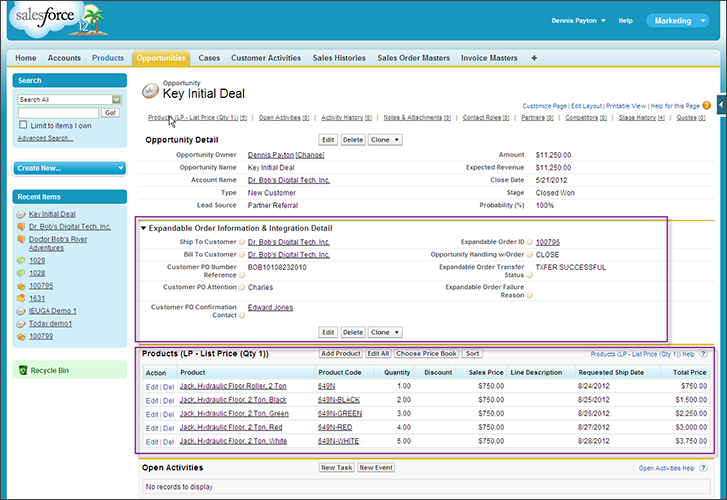This screenshot has height=500, width=727.
Task: Click the help bubble next to Ship To Customer
Action: click(242, 242)
